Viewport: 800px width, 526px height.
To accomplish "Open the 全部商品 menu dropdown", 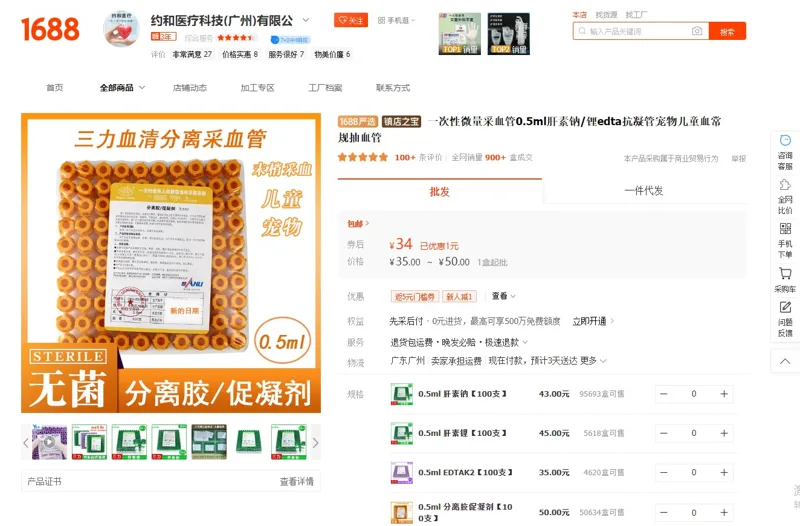I will click(x=122, y=88).
